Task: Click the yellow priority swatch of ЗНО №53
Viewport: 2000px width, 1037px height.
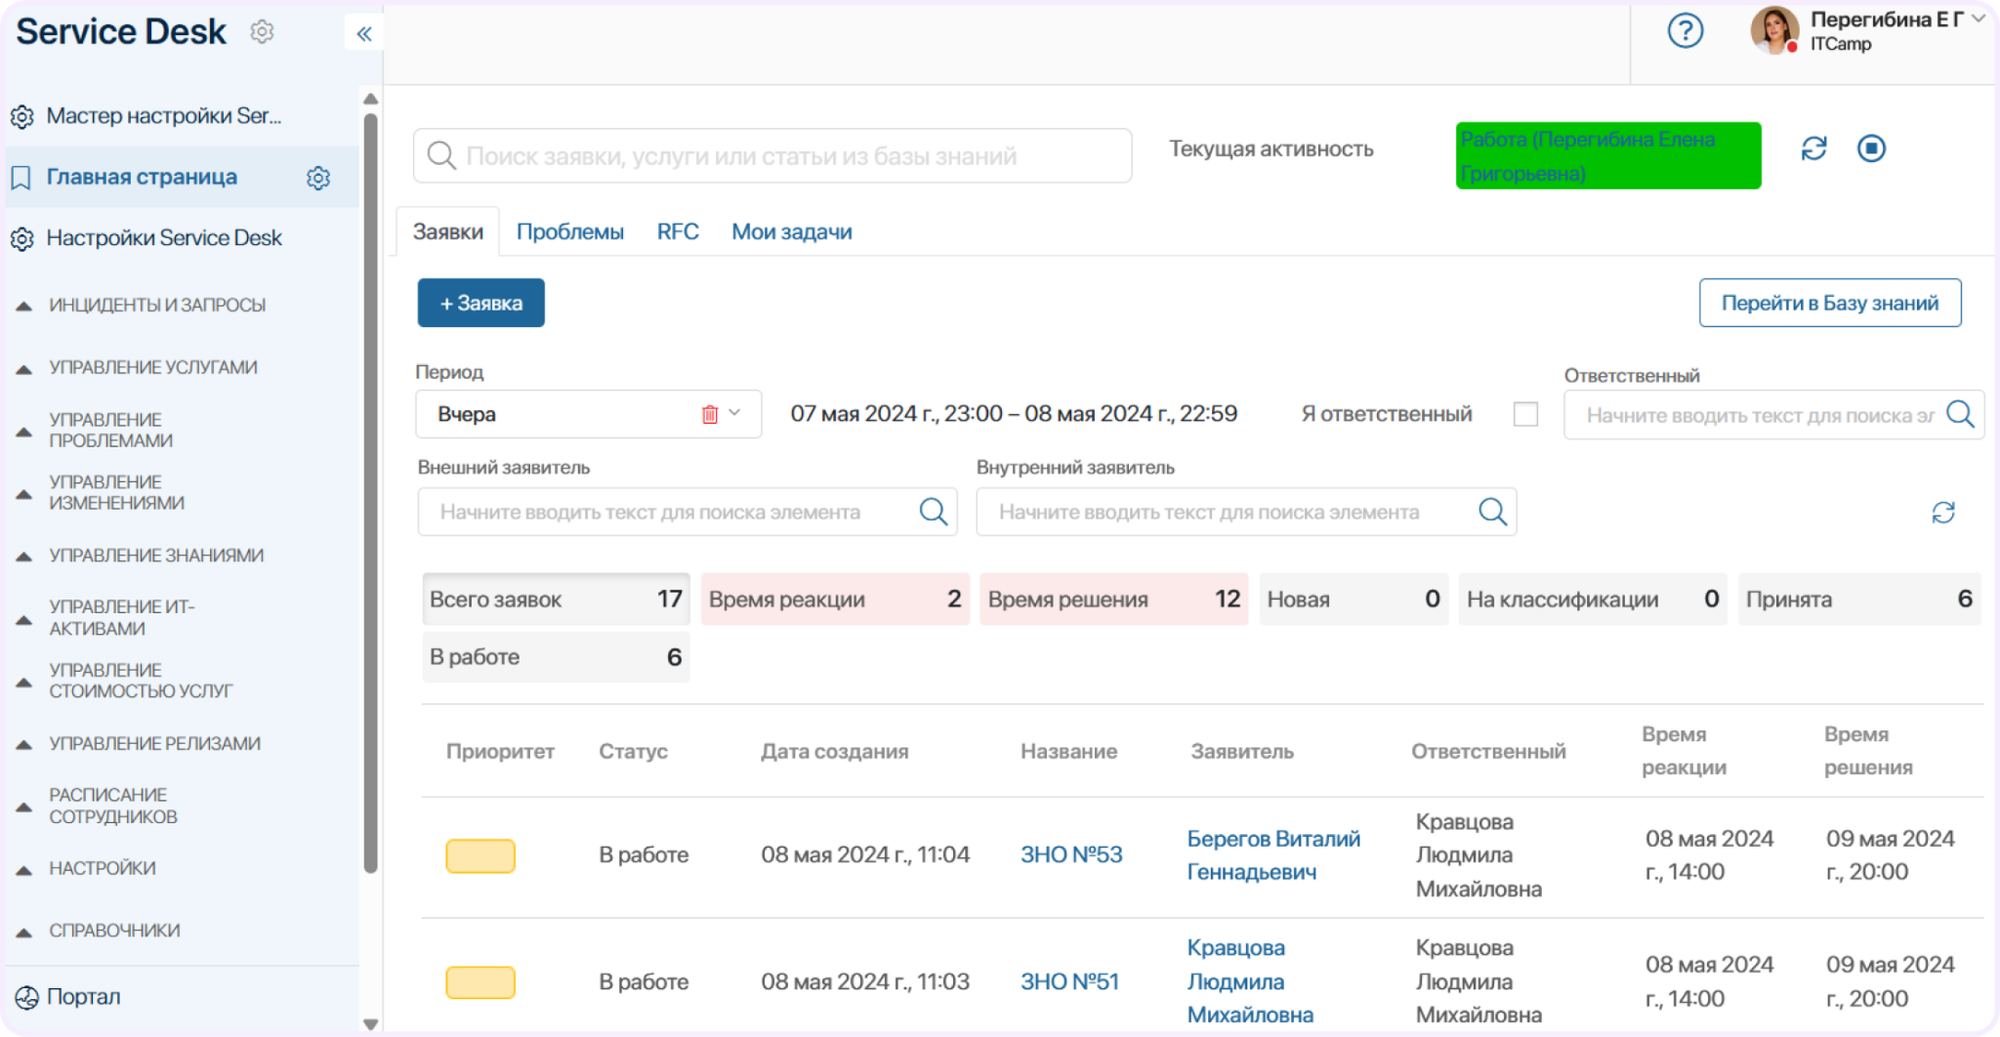Action: click(480, 856)
